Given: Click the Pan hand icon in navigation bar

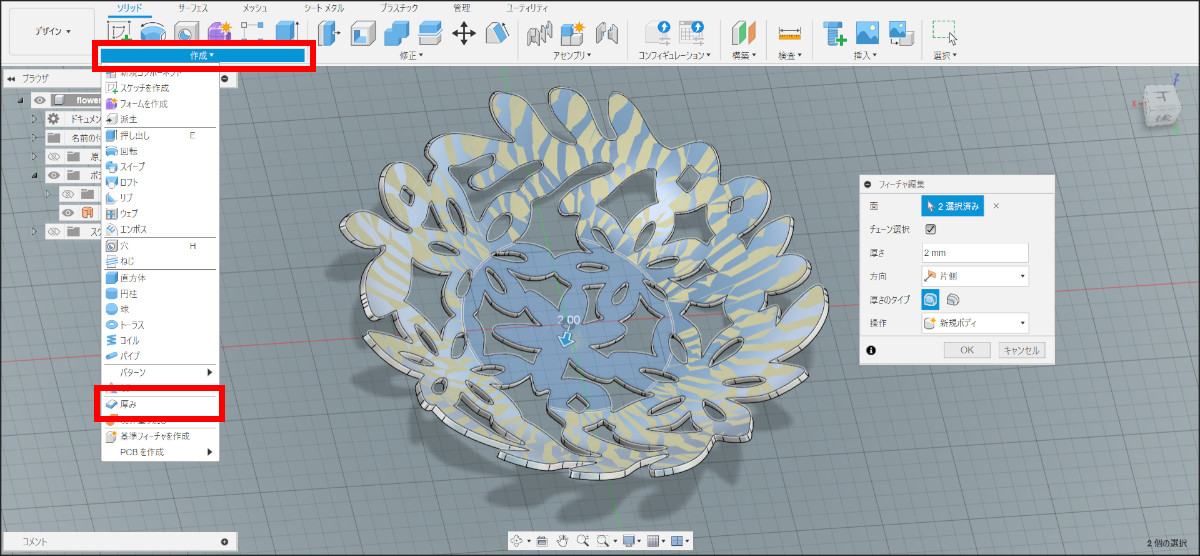Looking at the screenshot, I should pos(562,540).
